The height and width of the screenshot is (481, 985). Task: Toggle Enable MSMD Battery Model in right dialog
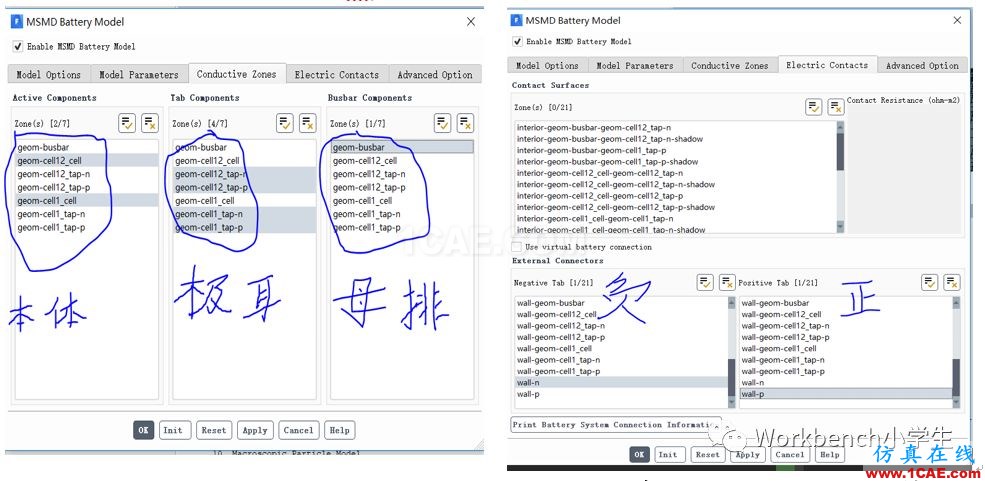(x=517, y=41)
